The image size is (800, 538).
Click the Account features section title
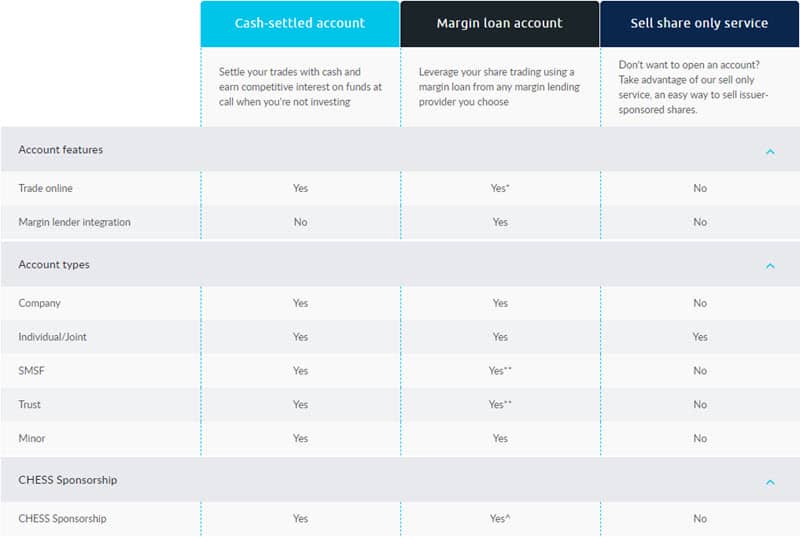point(61,150)
